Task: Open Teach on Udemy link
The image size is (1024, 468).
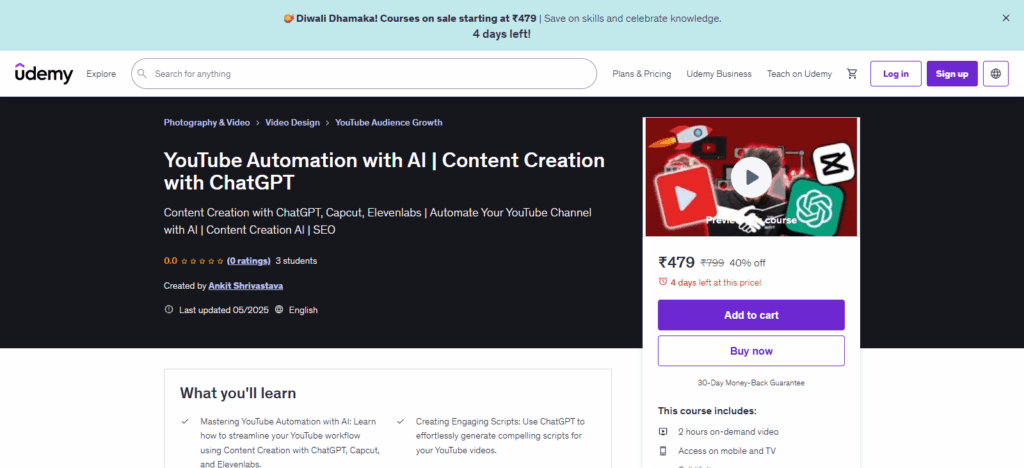Action: point(799,74)
